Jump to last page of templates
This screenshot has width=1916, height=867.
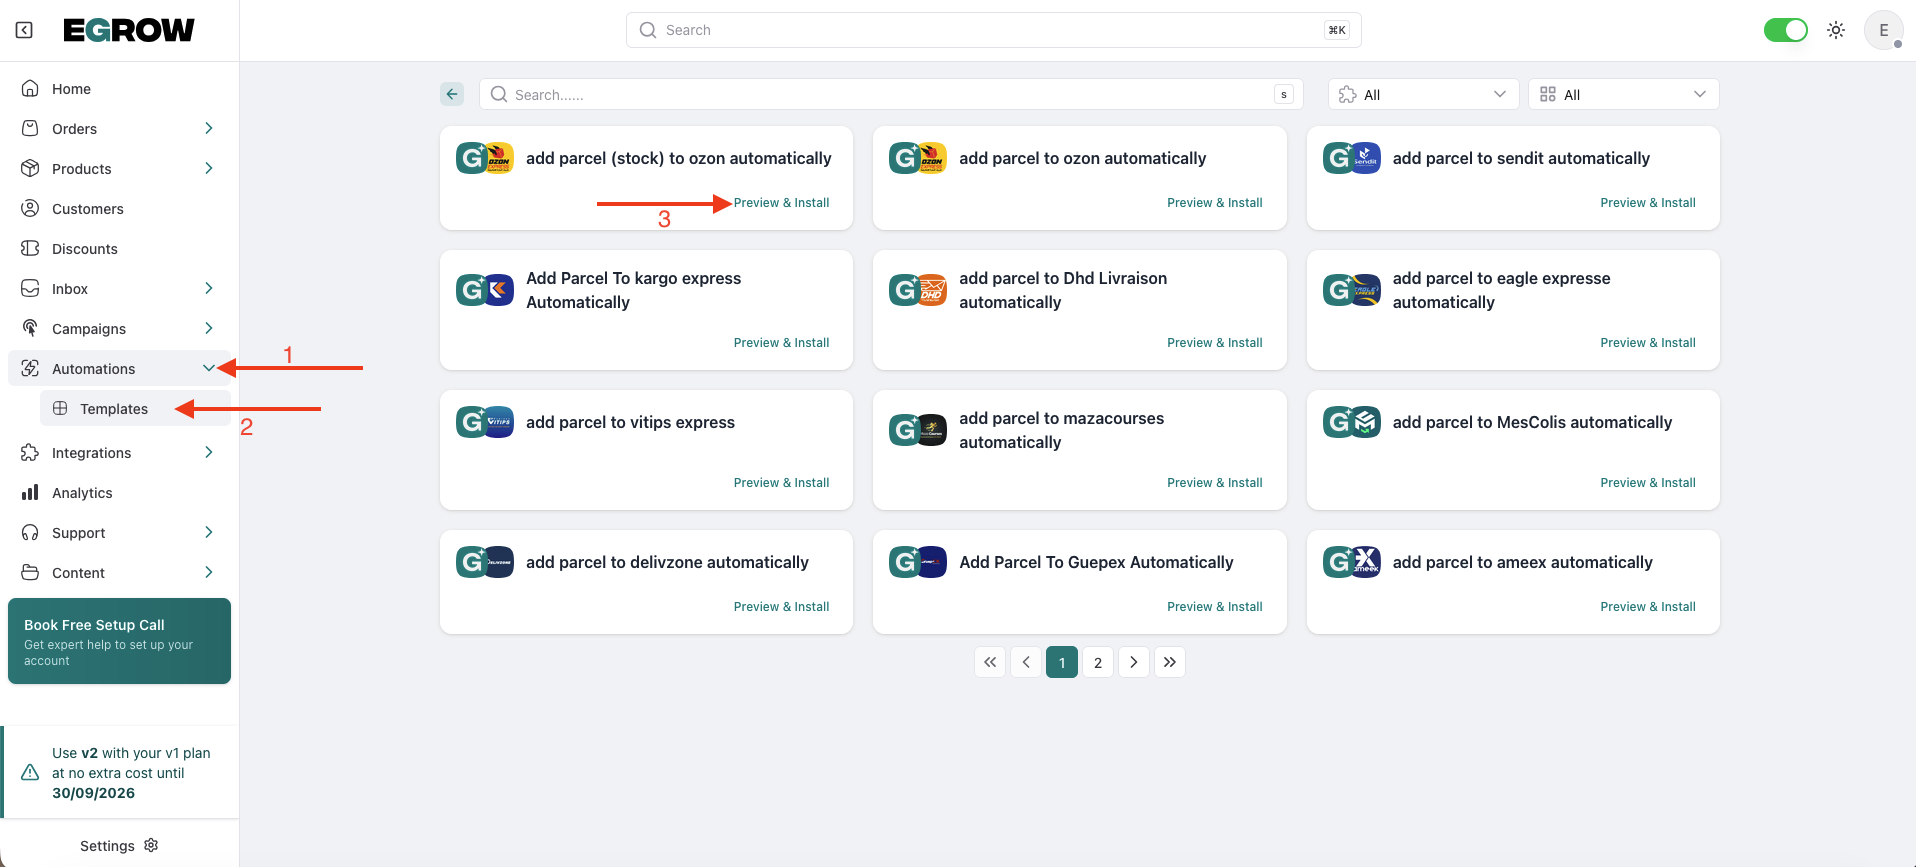[x=1169, y=662]
